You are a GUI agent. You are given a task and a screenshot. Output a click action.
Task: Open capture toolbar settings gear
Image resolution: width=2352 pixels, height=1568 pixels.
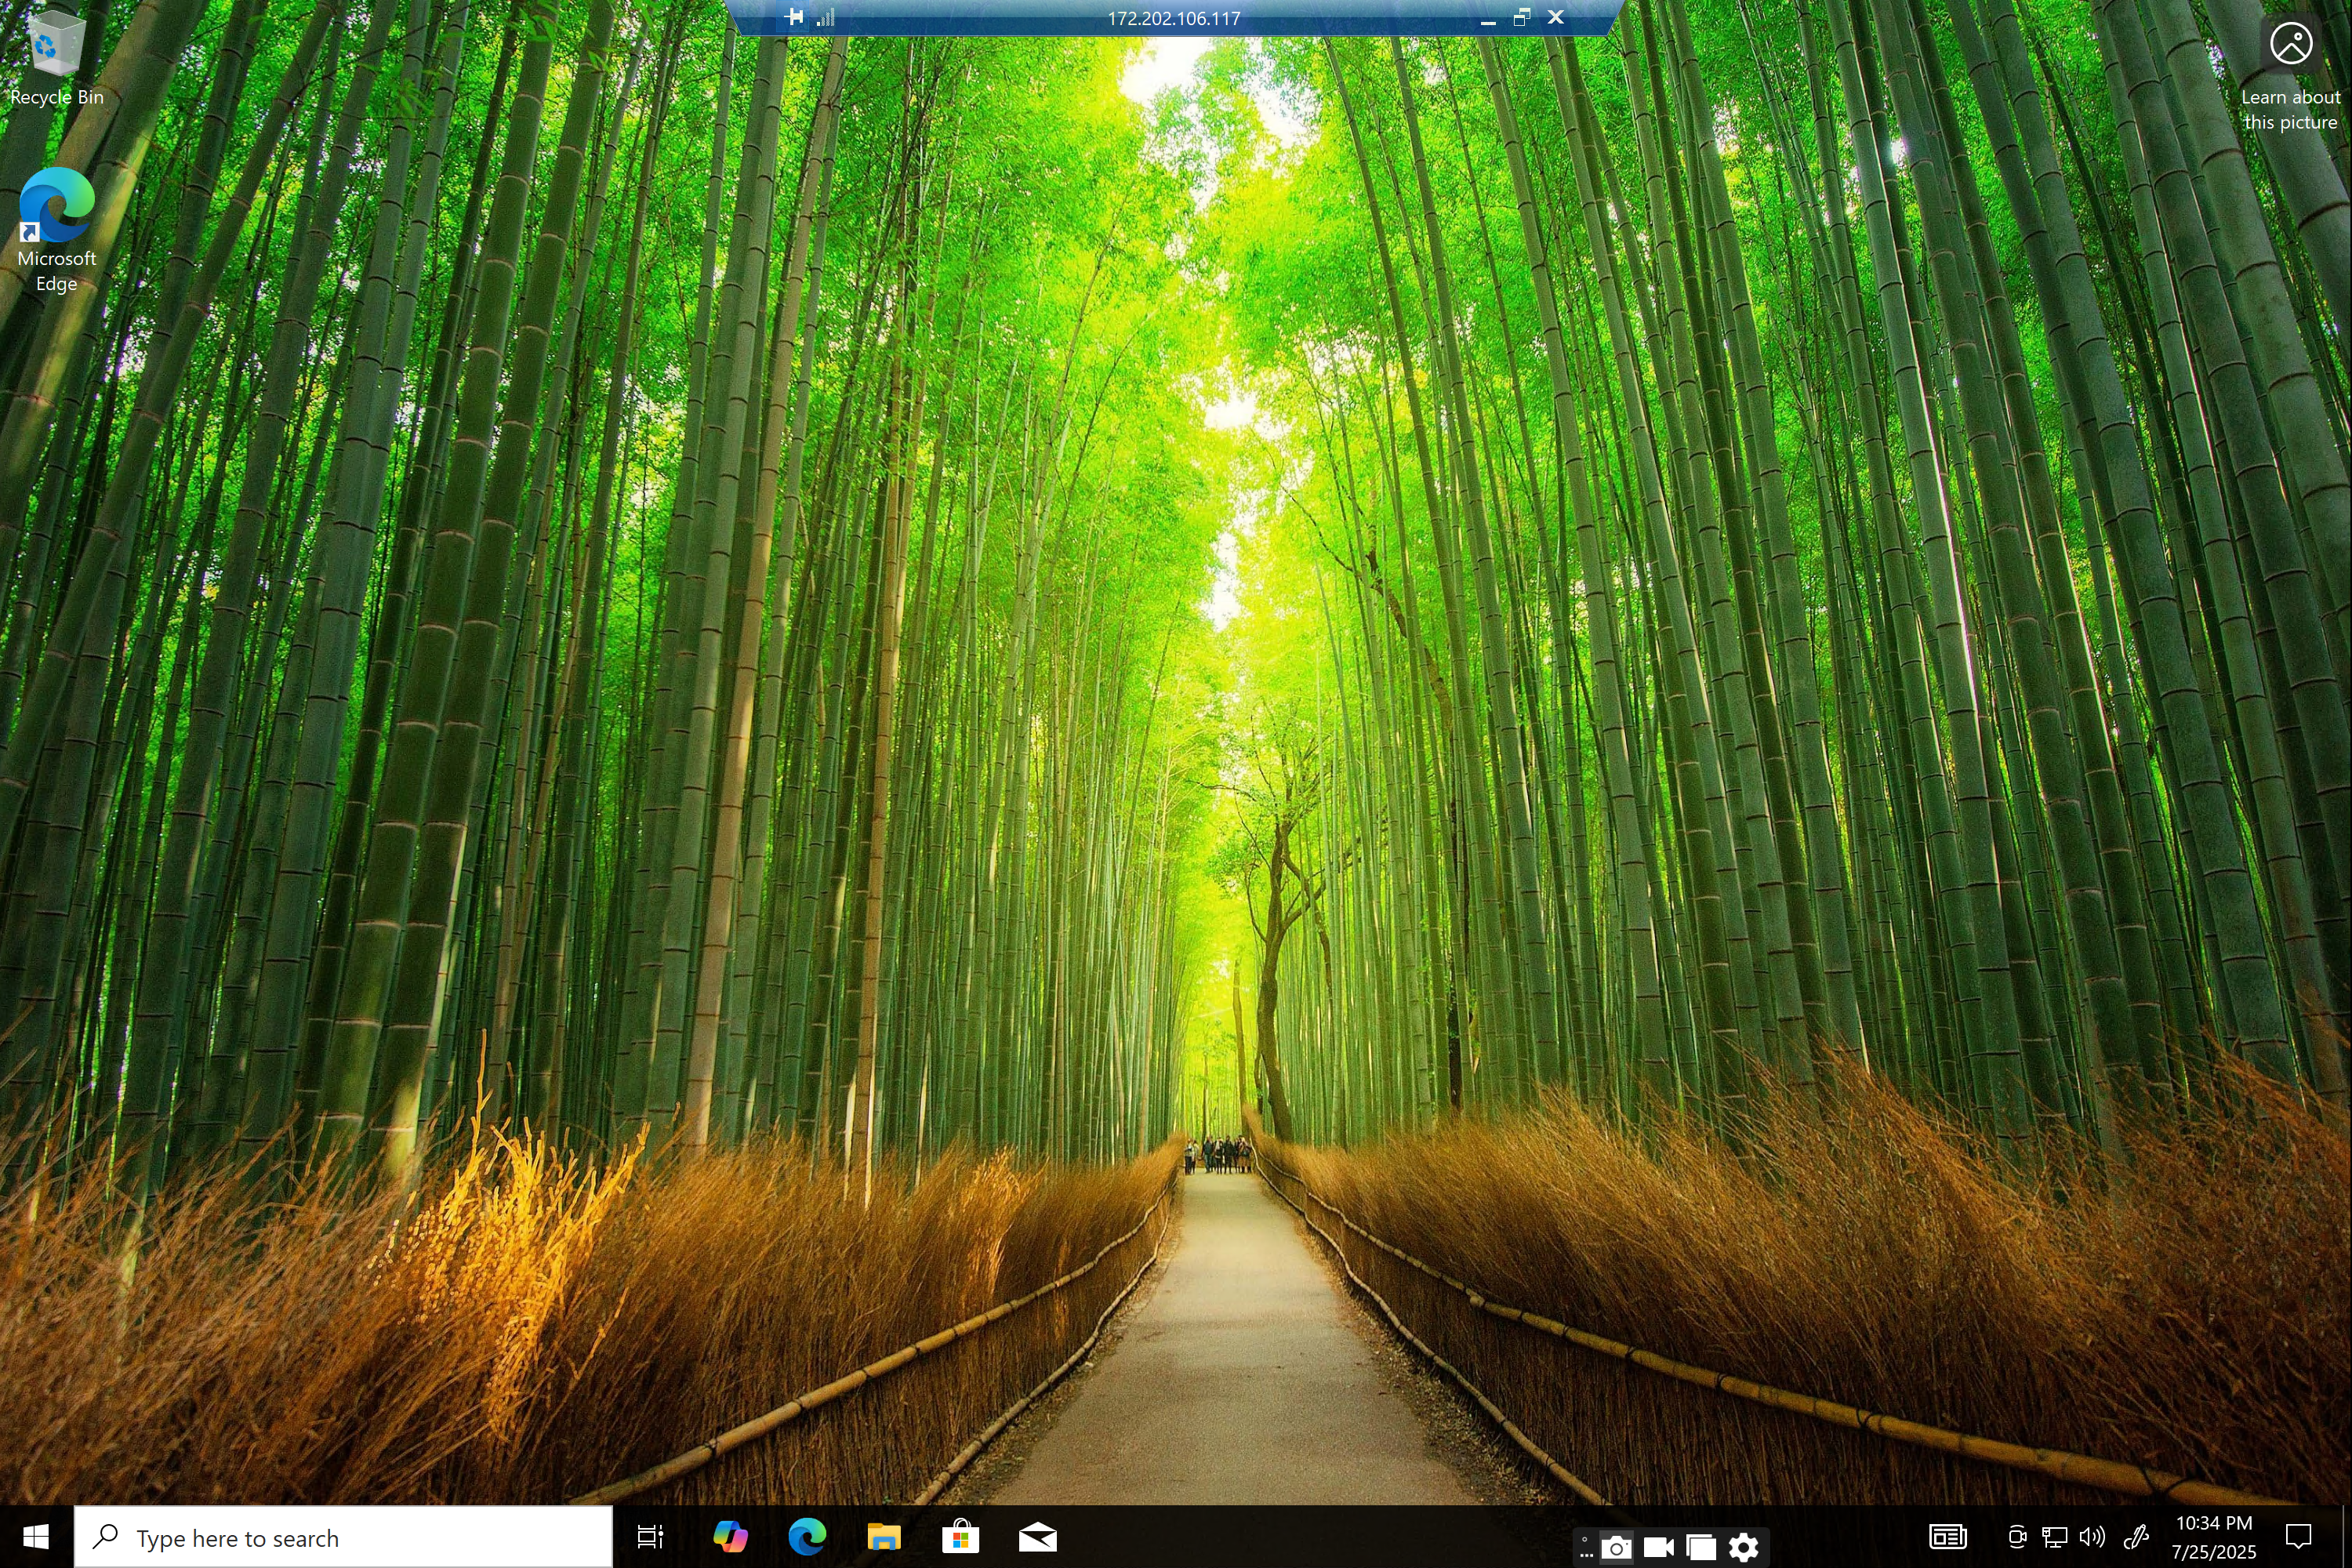1743,1547
